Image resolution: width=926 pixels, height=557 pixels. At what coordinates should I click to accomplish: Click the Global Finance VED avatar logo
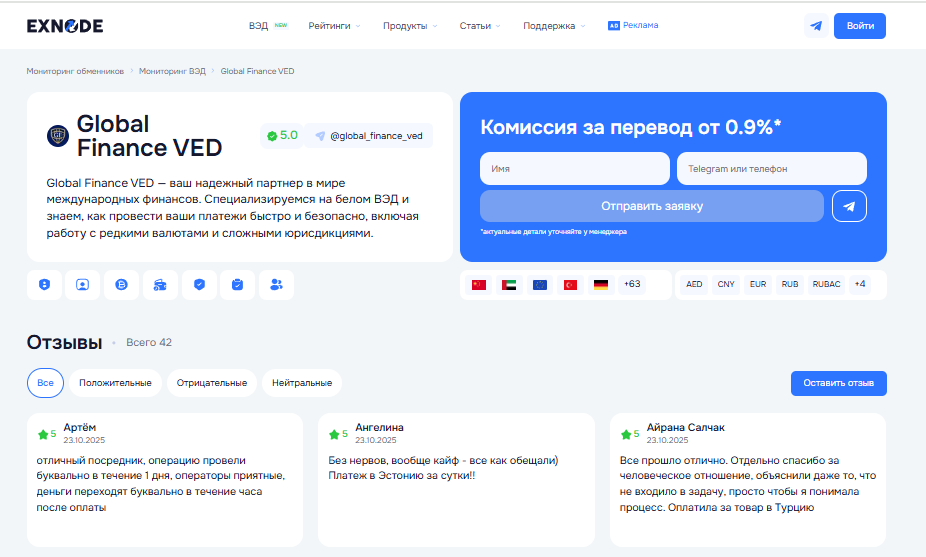coord(58,136)
